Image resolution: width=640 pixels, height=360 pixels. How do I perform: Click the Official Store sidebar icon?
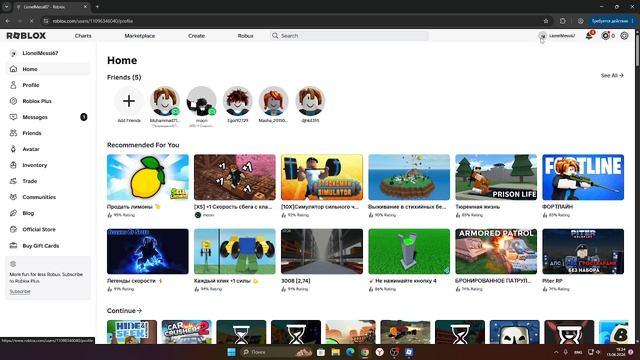(x=13, y=229)
